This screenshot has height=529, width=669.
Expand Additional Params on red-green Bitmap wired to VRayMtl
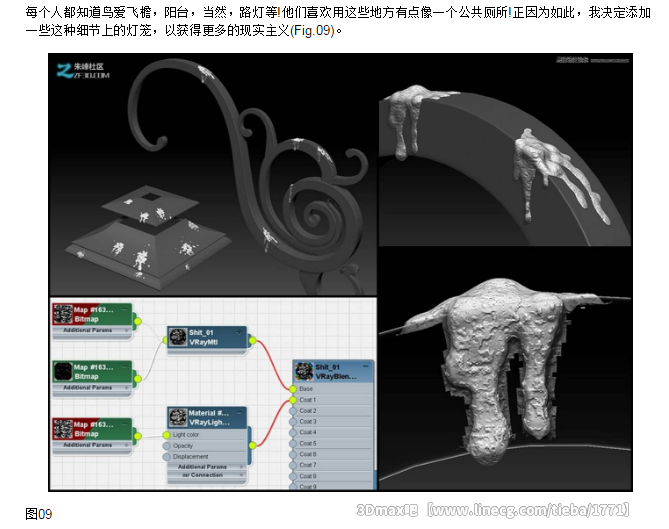pyautogui.click(x=127, y=330)
